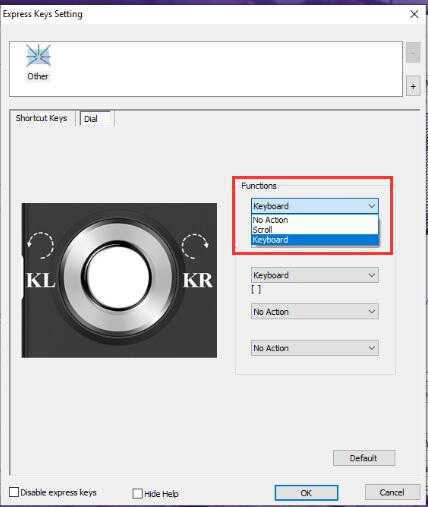Open the second Keyboard function dropdown
428x507 pixels.
click(x=315, y=275)
